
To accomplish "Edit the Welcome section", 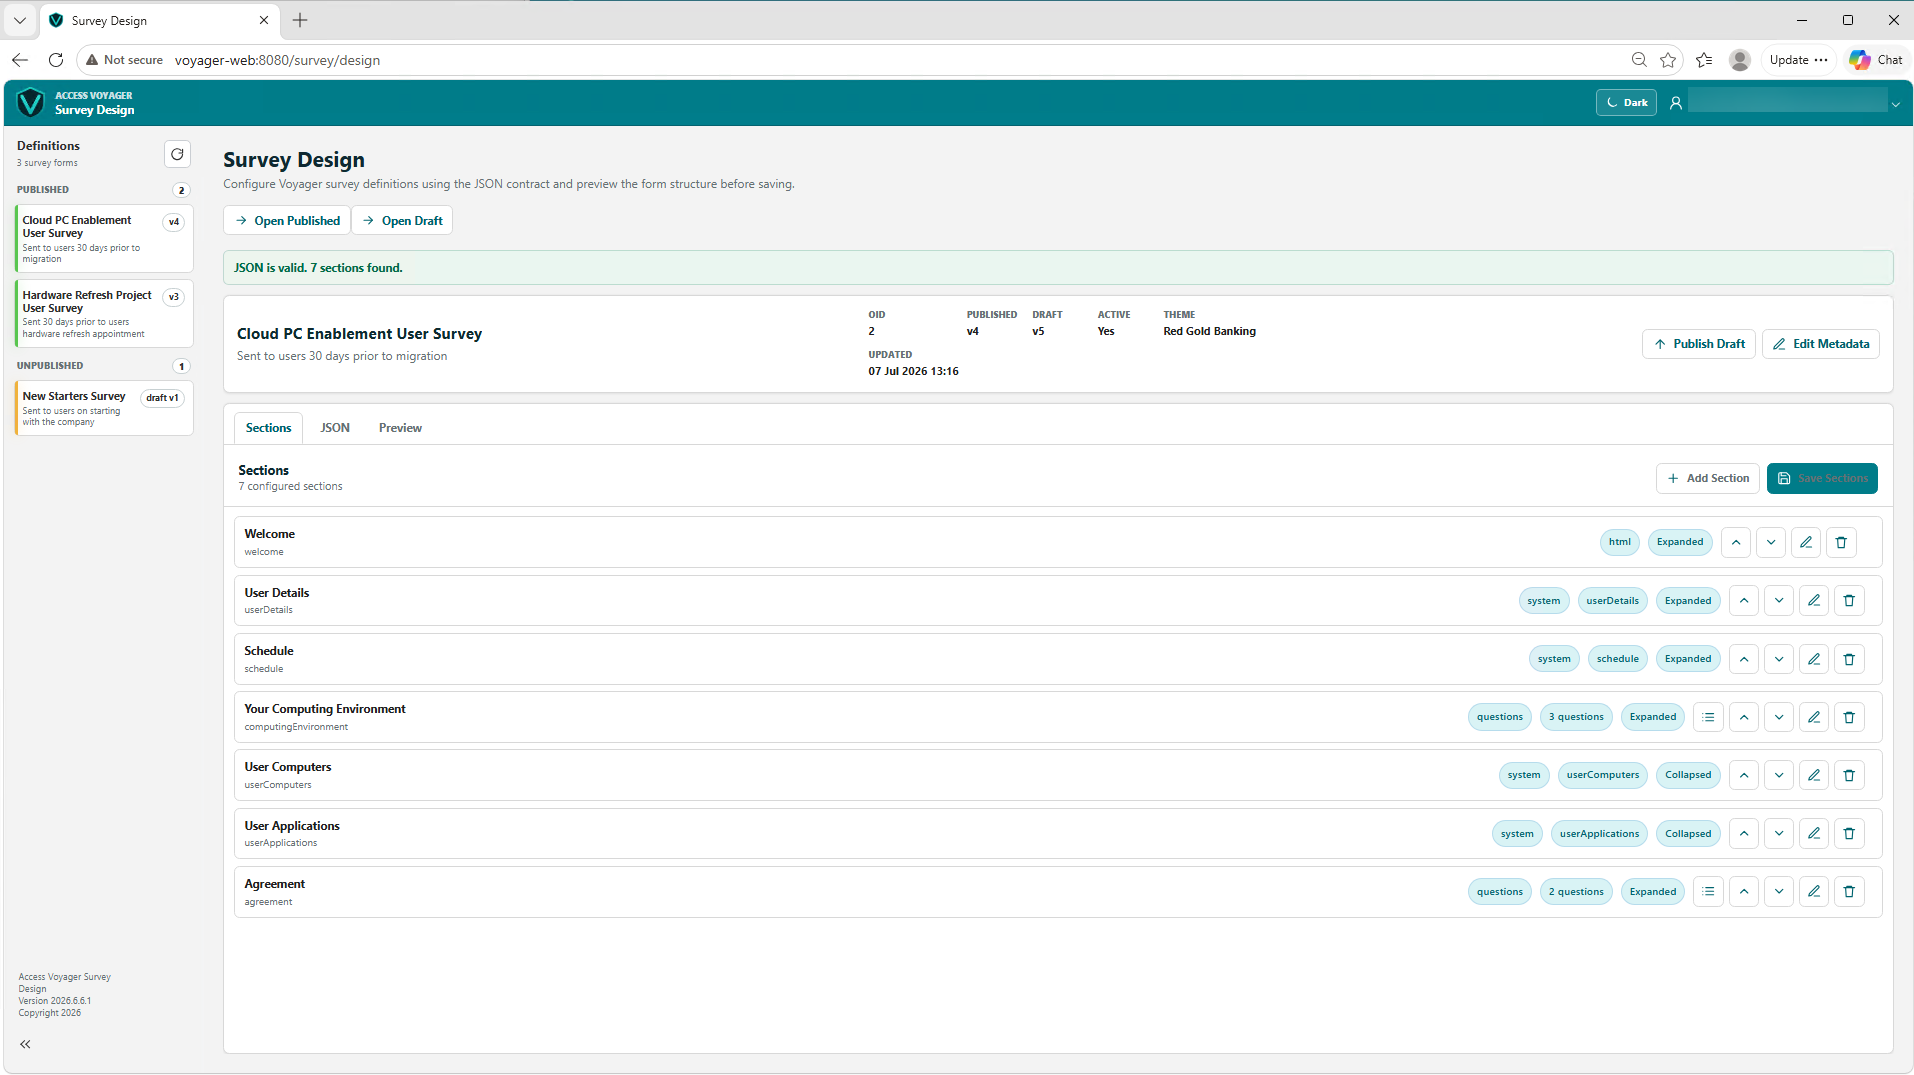I will click(1806, 542).
